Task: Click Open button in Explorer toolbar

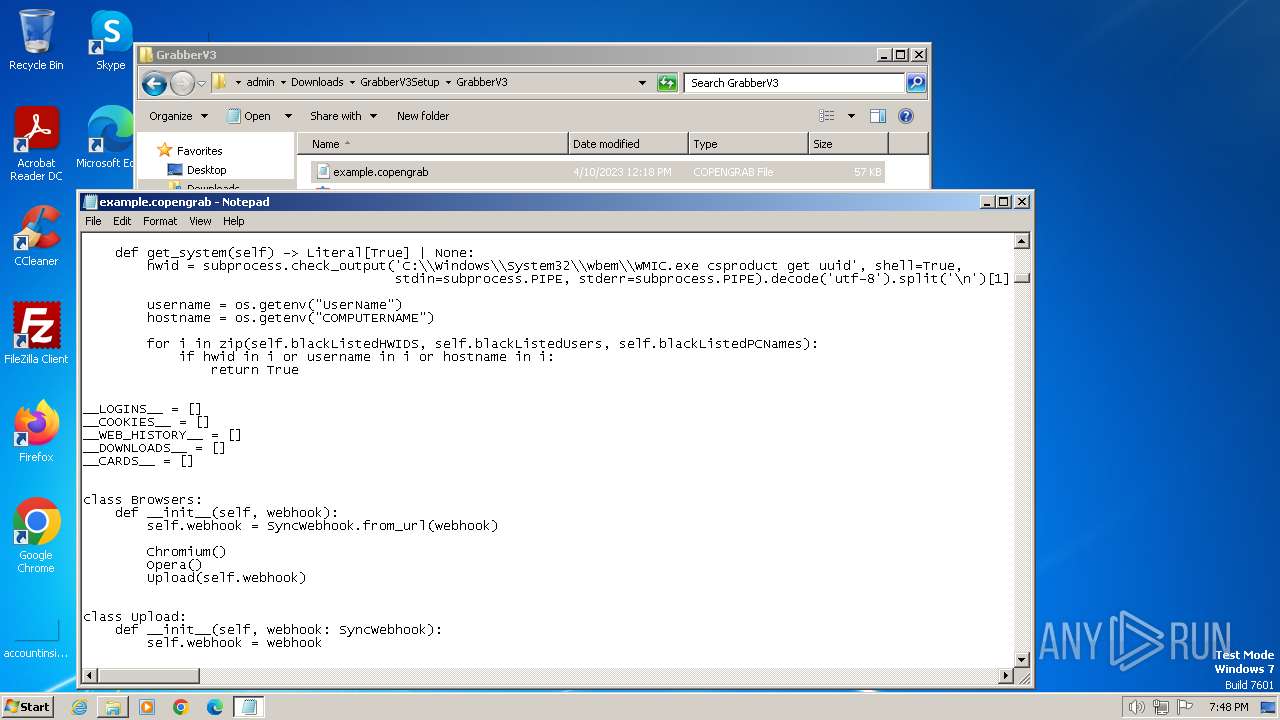Action: coord(250,116)
